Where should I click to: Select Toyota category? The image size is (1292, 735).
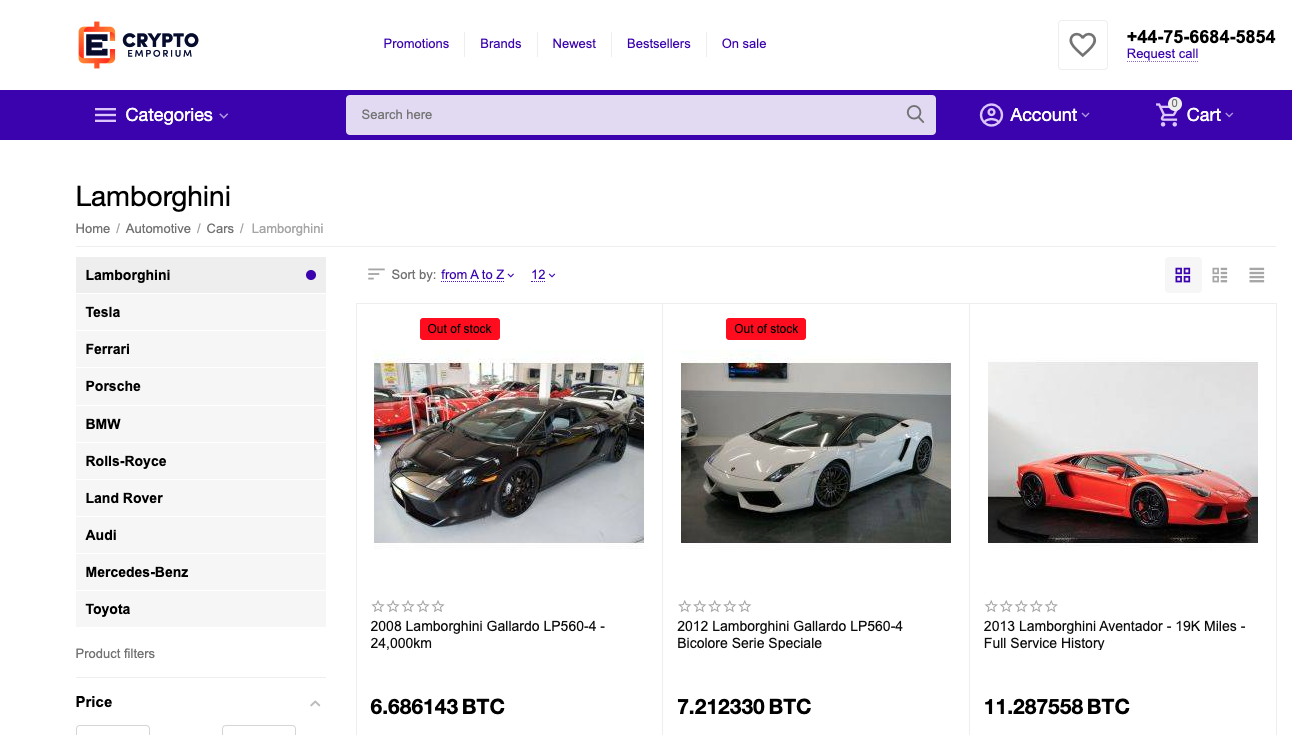tap(201, 609)
